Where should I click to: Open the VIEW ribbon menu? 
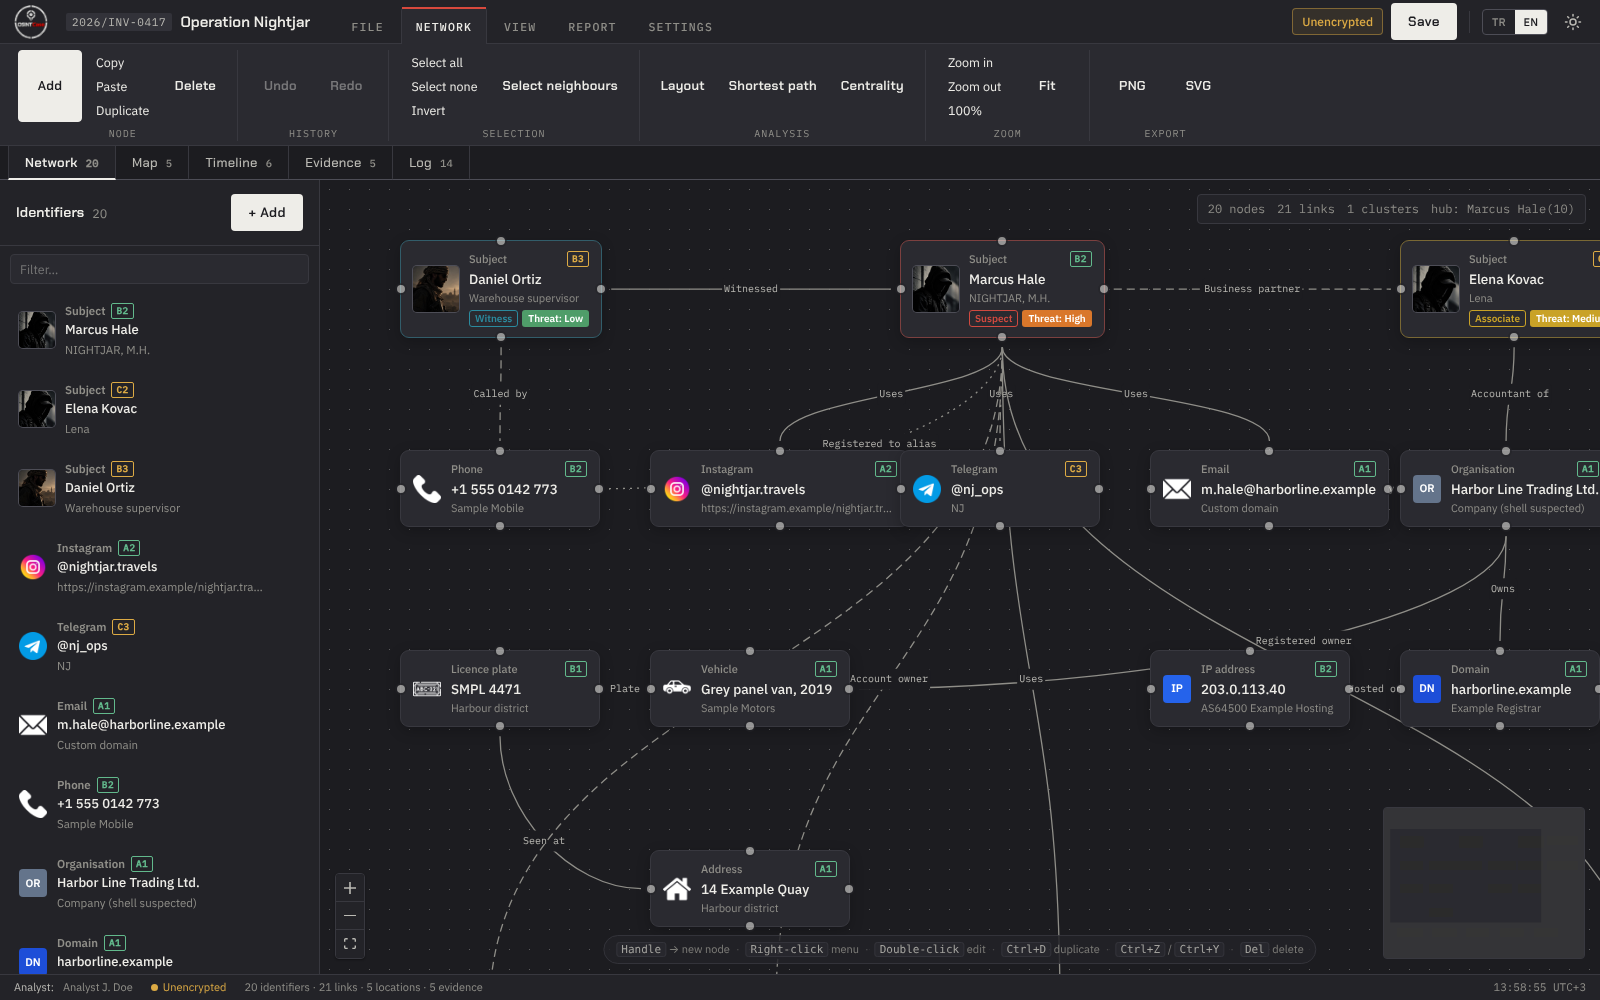(520, 27)
